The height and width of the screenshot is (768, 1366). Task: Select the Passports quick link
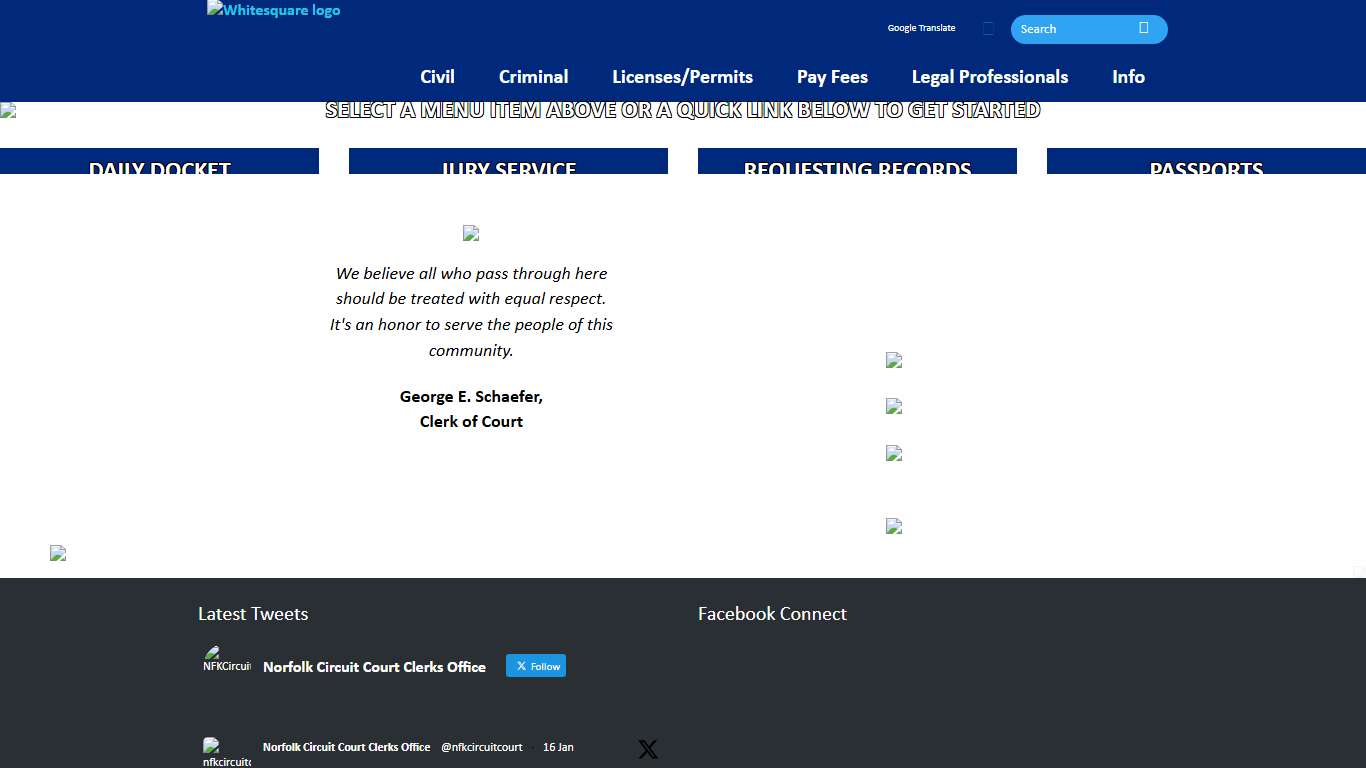point(1206,163)
